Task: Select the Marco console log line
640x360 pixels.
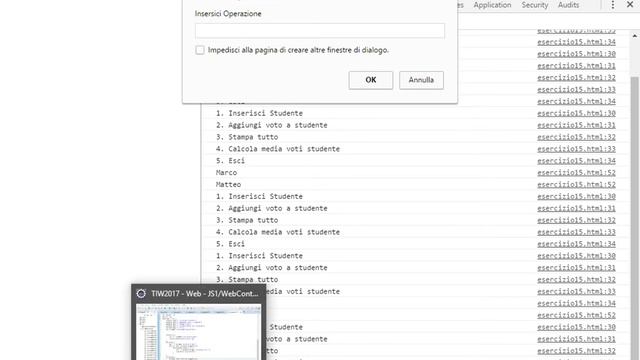Action: coord(226,173)
